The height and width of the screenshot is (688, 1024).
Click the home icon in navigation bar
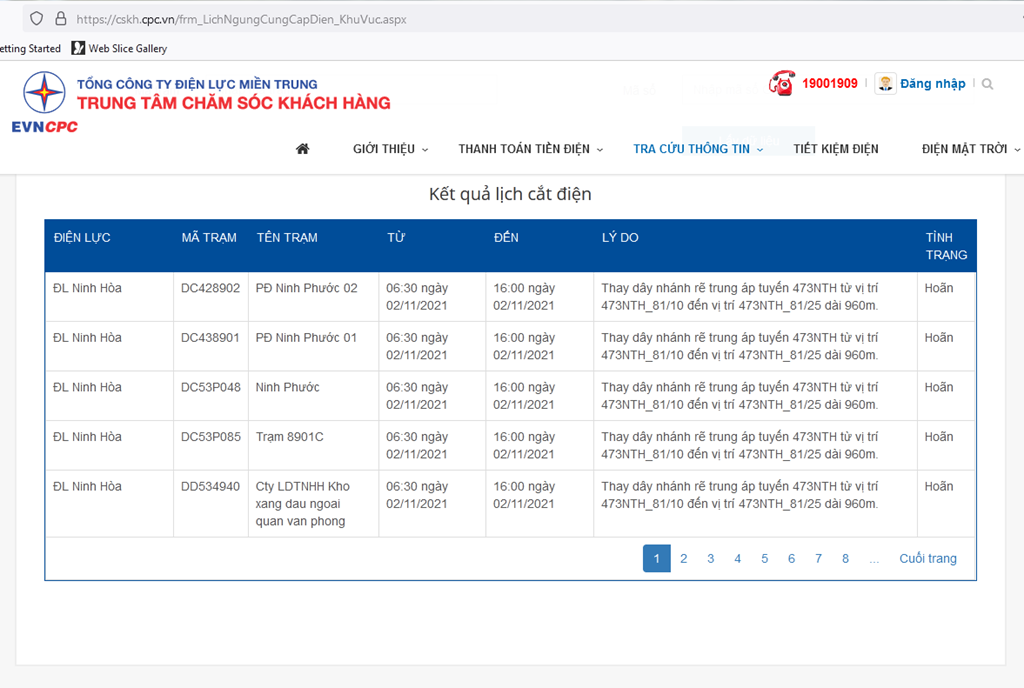pos(303,149)
